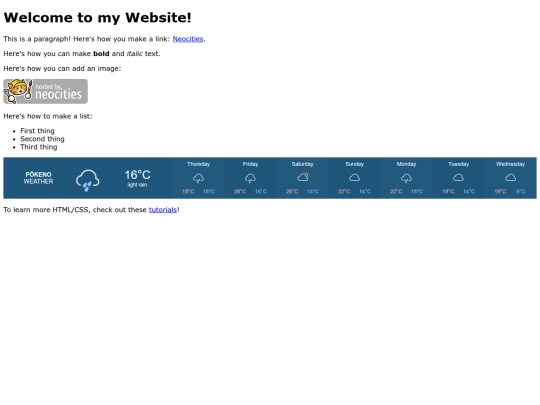Click the 'light rain' condition text
Screen dimensions: 540x405
[137, 185]
